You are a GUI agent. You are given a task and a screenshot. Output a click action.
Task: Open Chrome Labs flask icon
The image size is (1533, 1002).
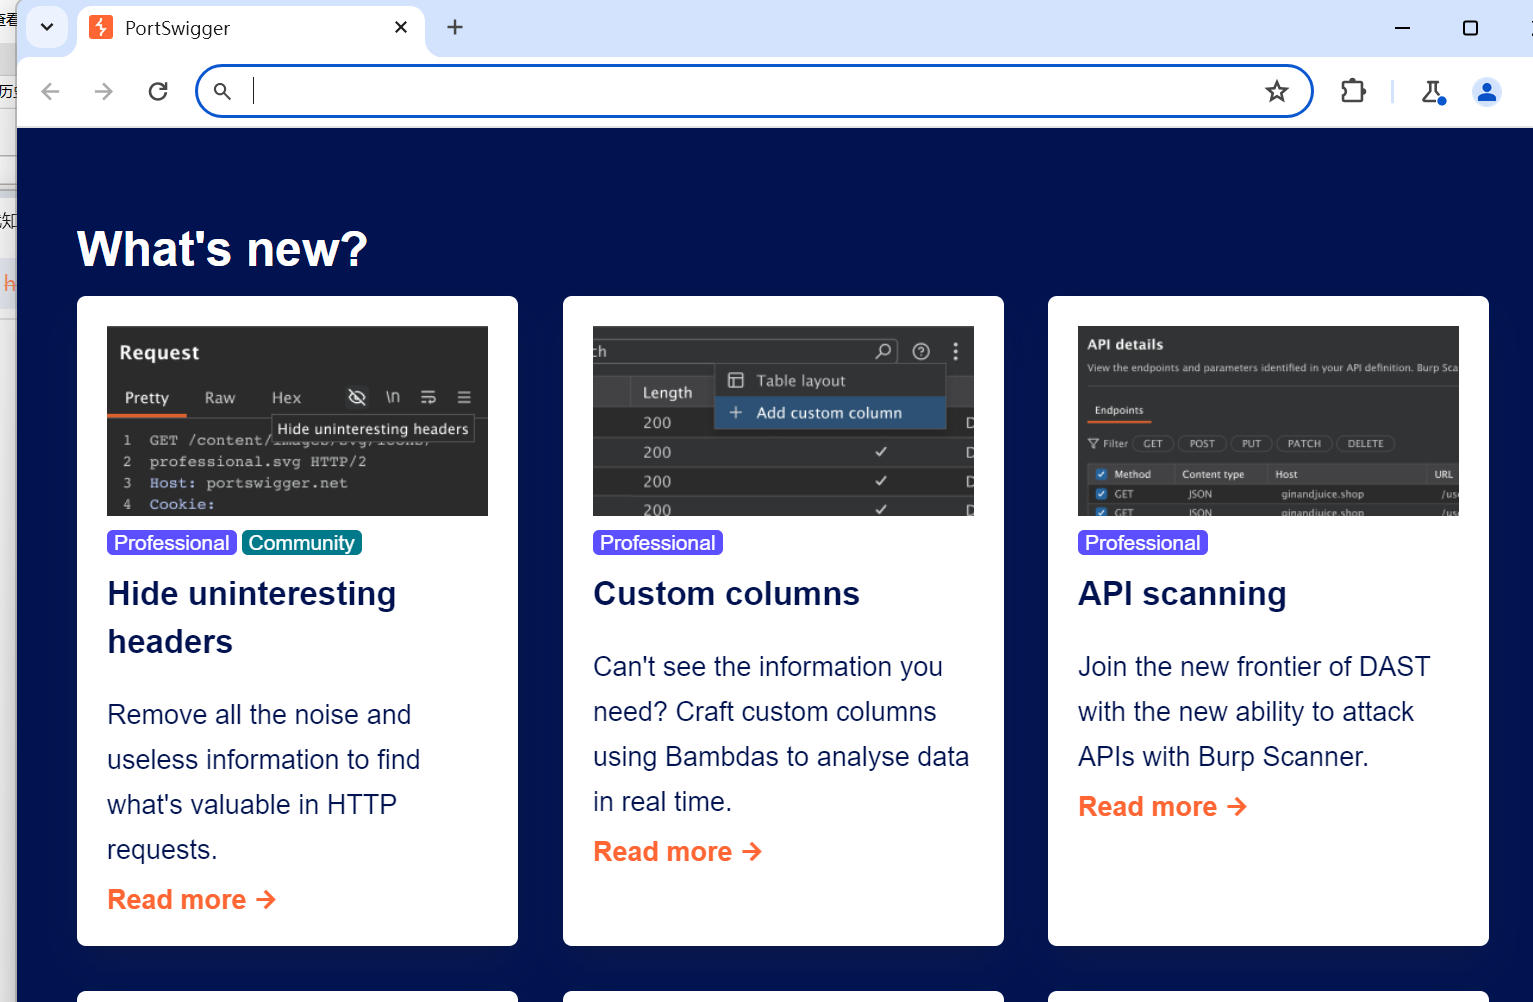[1433, 92]
